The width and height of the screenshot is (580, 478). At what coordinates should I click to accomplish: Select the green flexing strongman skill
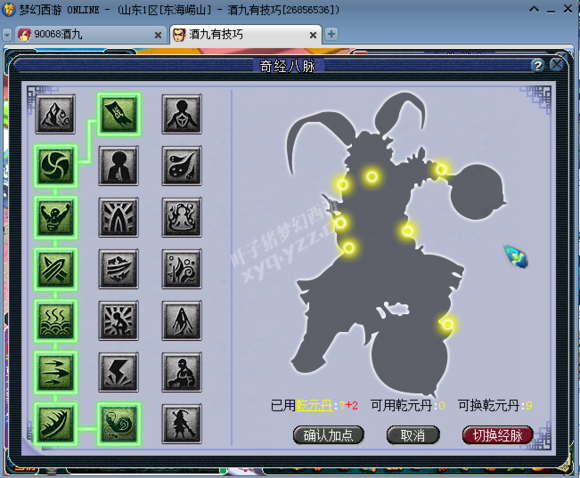tap(55, 218)
